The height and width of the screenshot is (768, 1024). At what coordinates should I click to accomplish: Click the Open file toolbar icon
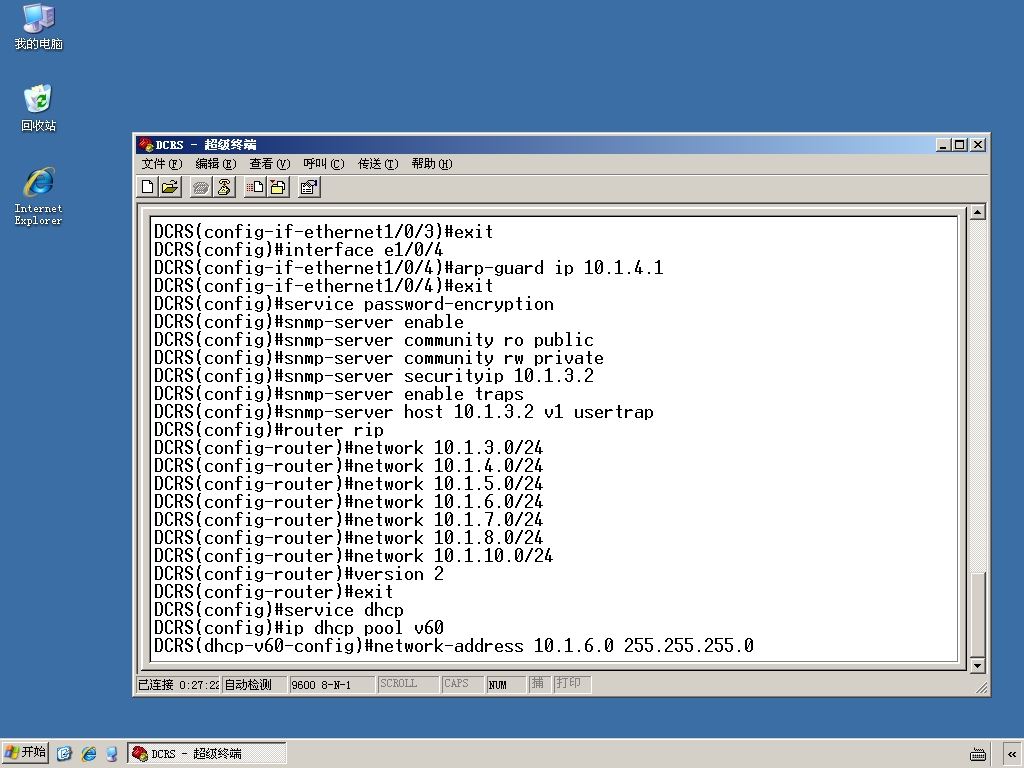pyautogui.click(x=170, y=187)
